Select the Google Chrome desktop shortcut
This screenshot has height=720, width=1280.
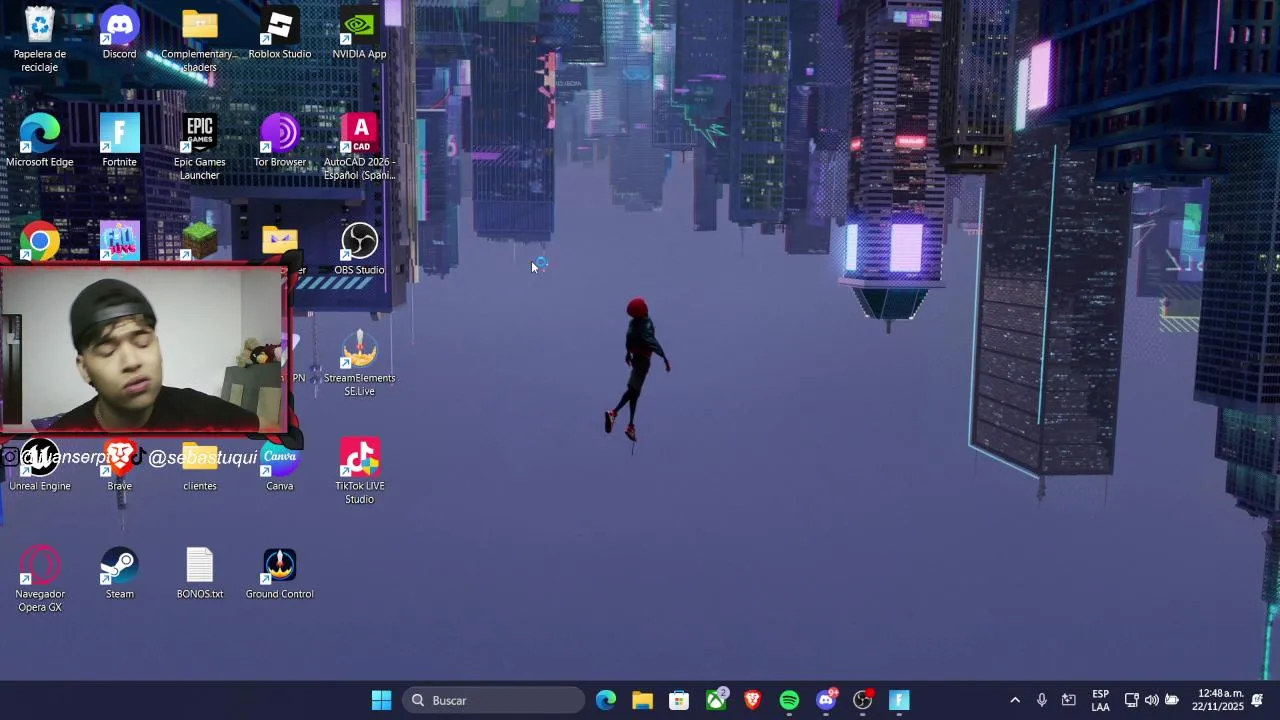click(x=40, y=242)
